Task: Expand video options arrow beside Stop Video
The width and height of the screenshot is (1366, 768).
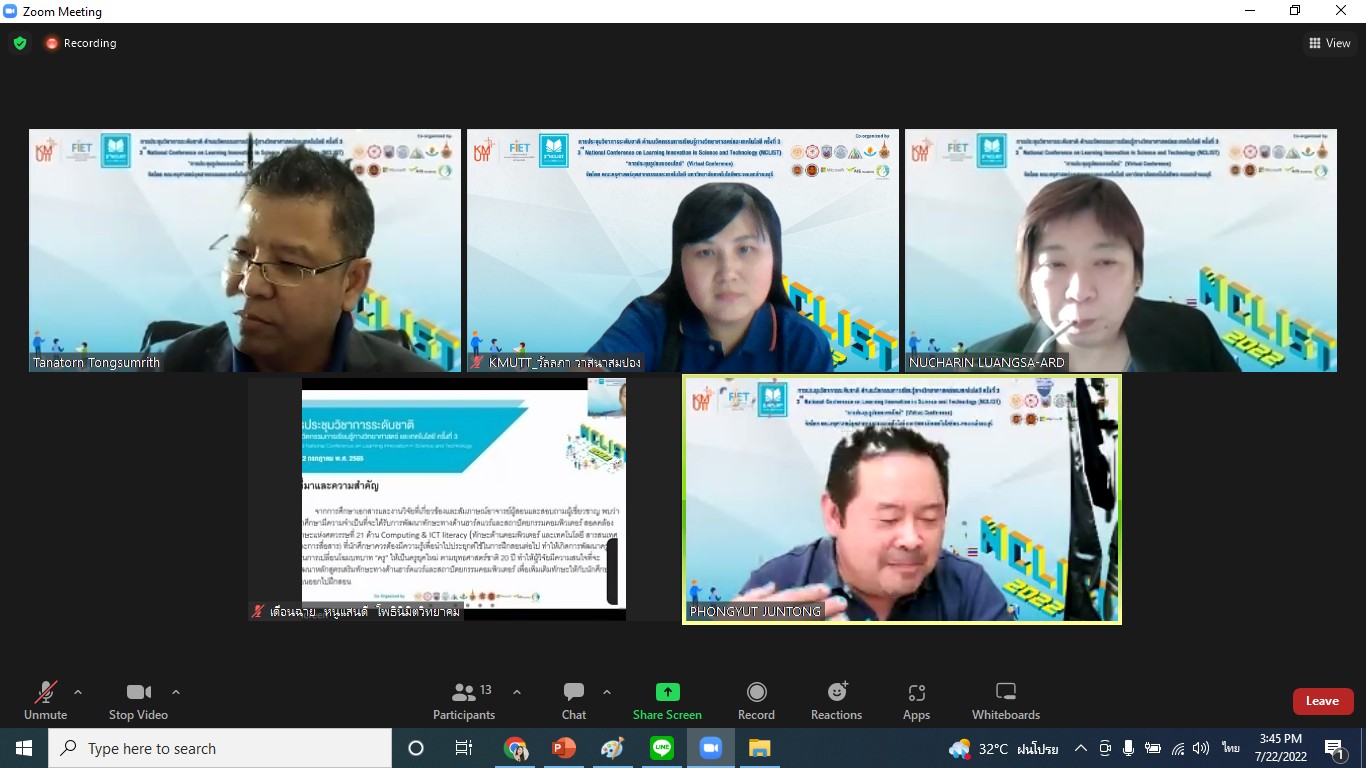Action: click(176, 692)
